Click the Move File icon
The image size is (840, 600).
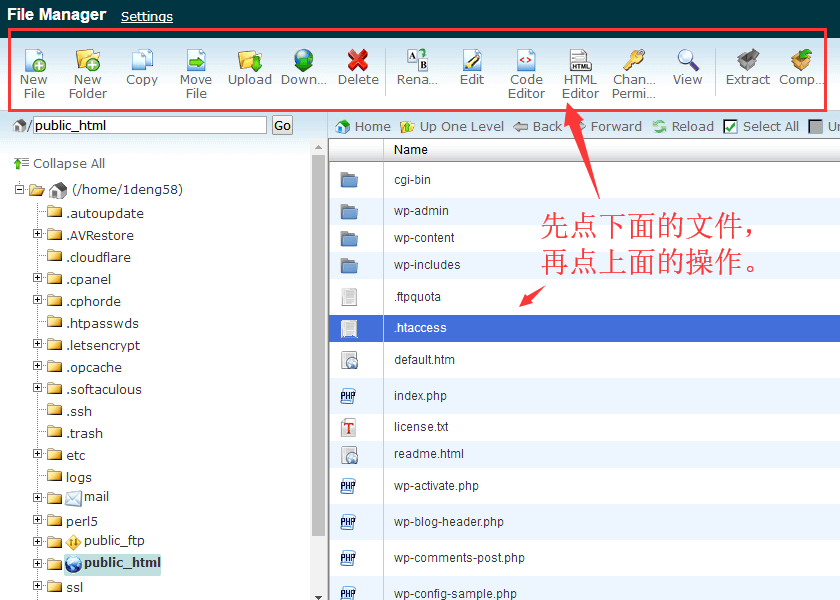(196, 62)
